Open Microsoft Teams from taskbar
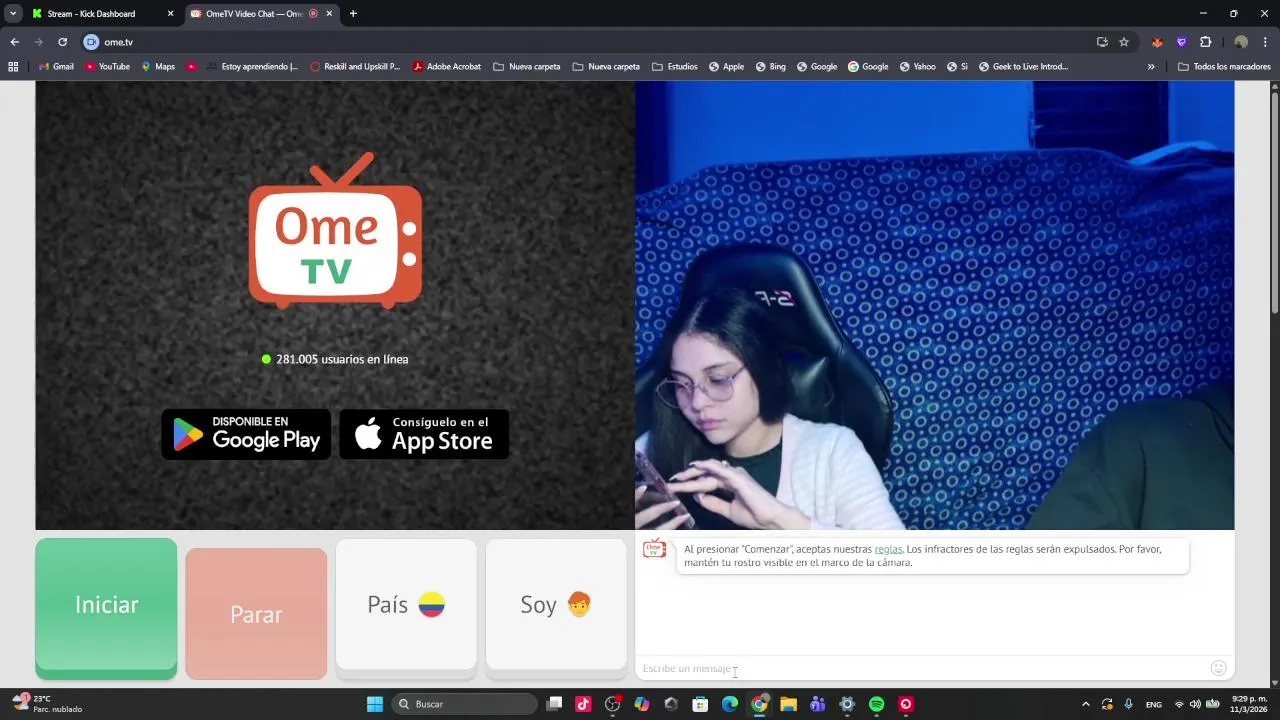Viewport: 1280px width, 720px height. 818,704
